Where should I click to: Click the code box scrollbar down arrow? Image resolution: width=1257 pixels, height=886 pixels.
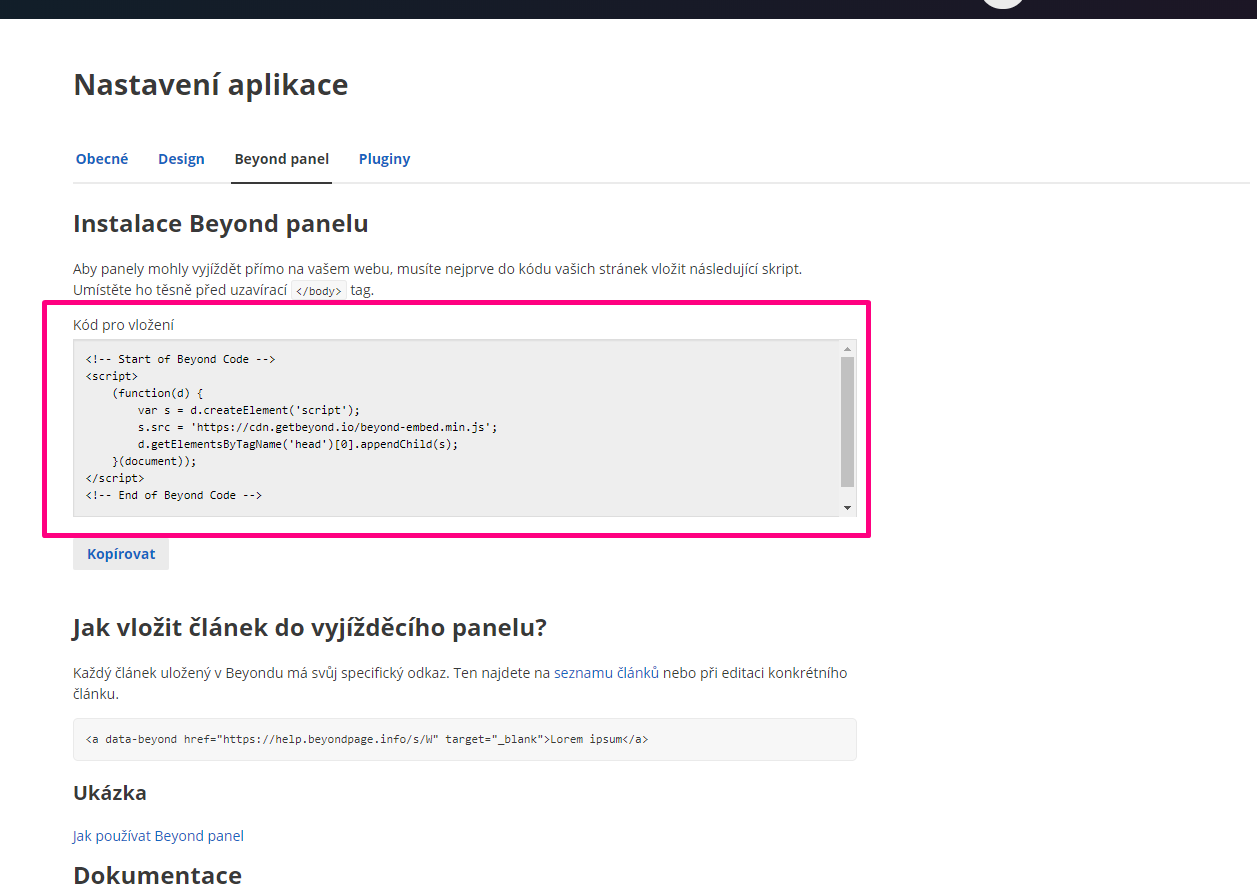pyautogui.click(x=848, y=508)
